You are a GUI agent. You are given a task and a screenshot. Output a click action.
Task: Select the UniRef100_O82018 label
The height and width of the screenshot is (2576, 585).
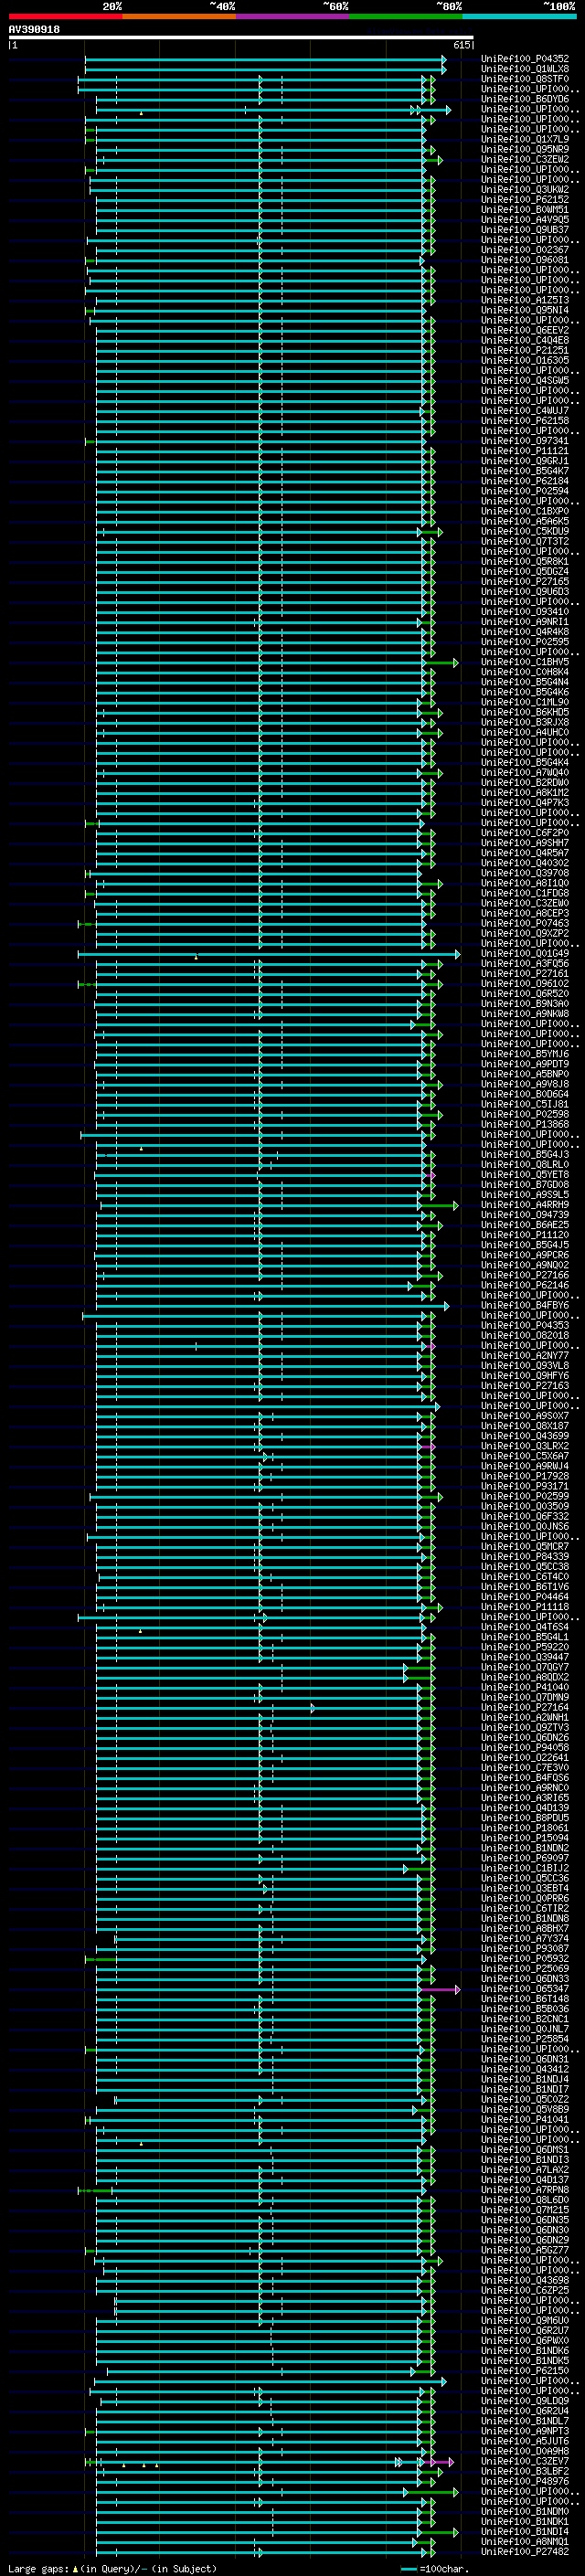pyautogui.click(x=525, y=1335)
